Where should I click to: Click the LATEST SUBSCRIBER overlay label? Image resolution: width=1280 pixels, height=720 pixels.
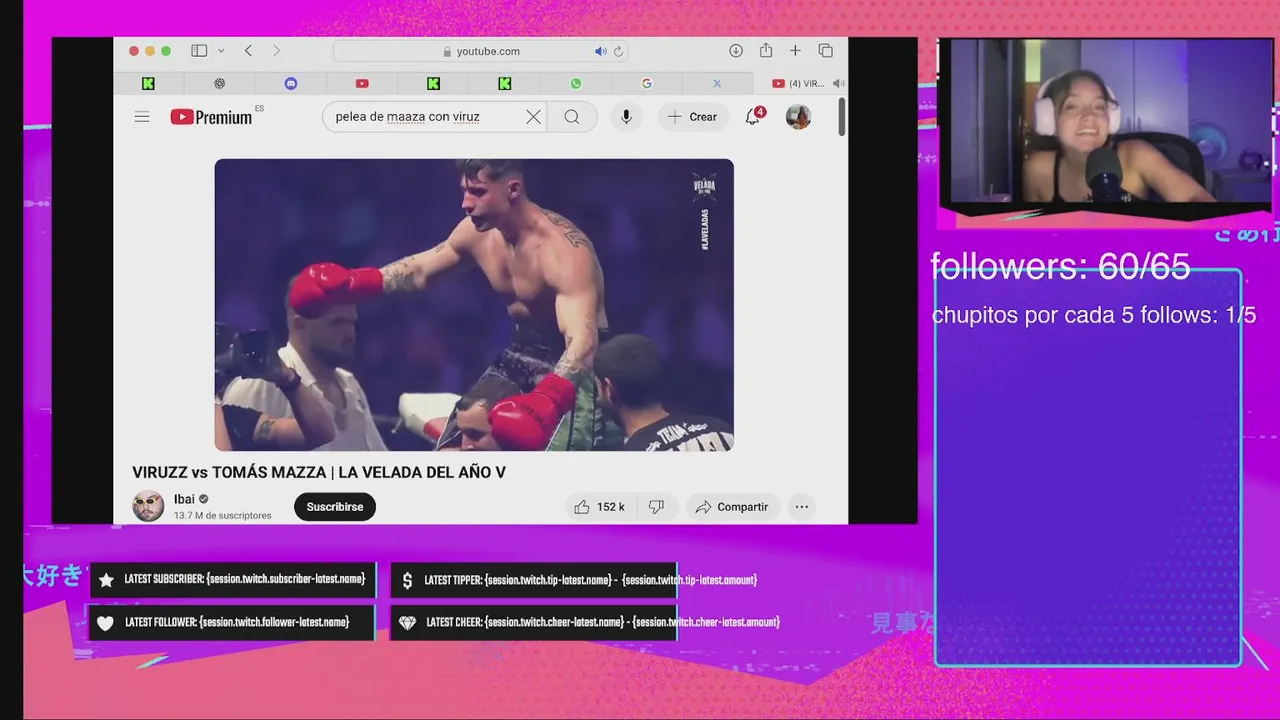[x=232, y=580]
